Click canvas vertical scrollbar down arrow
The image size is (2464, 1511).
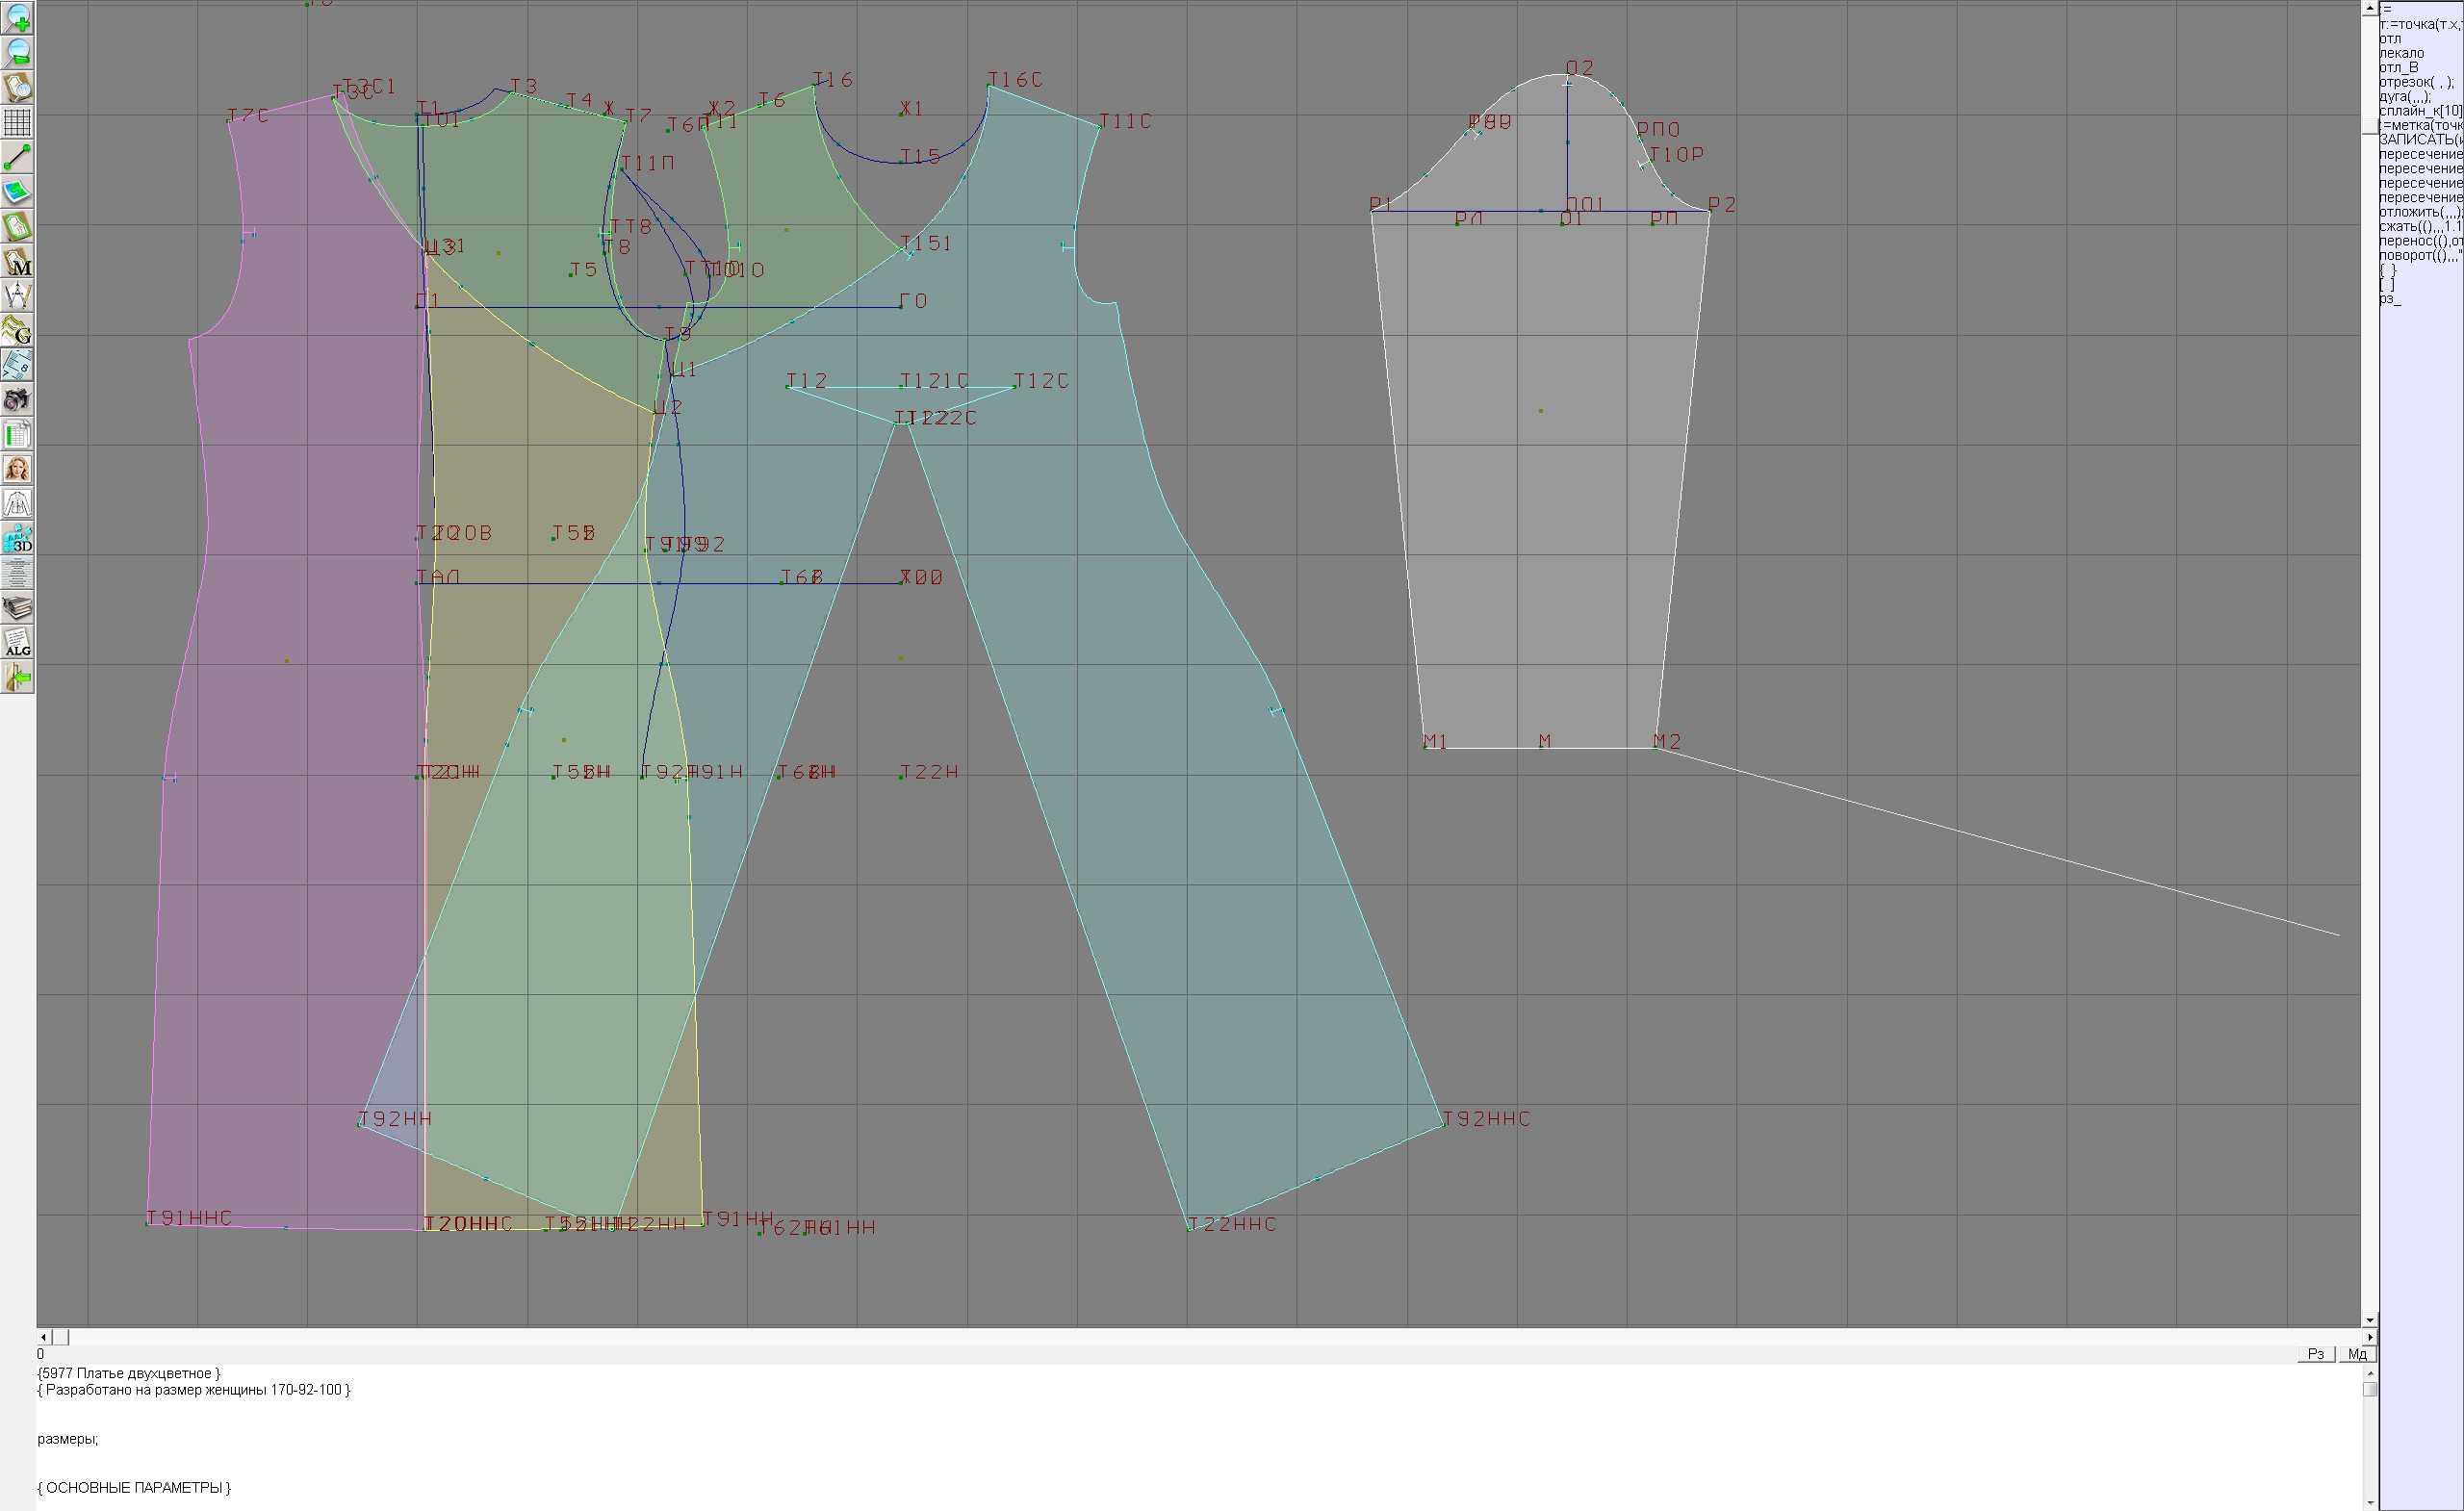pos(2369,1321)
